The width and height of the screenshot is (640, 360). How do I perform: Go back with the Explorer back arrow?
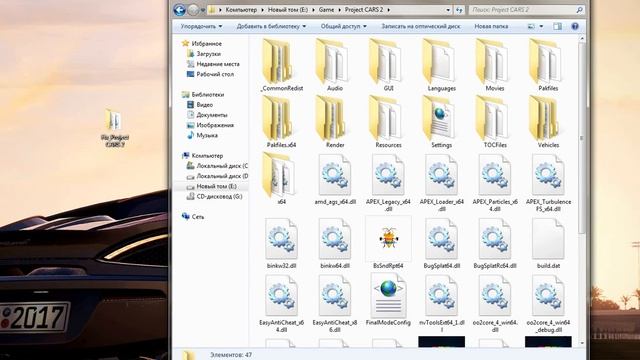179,9
